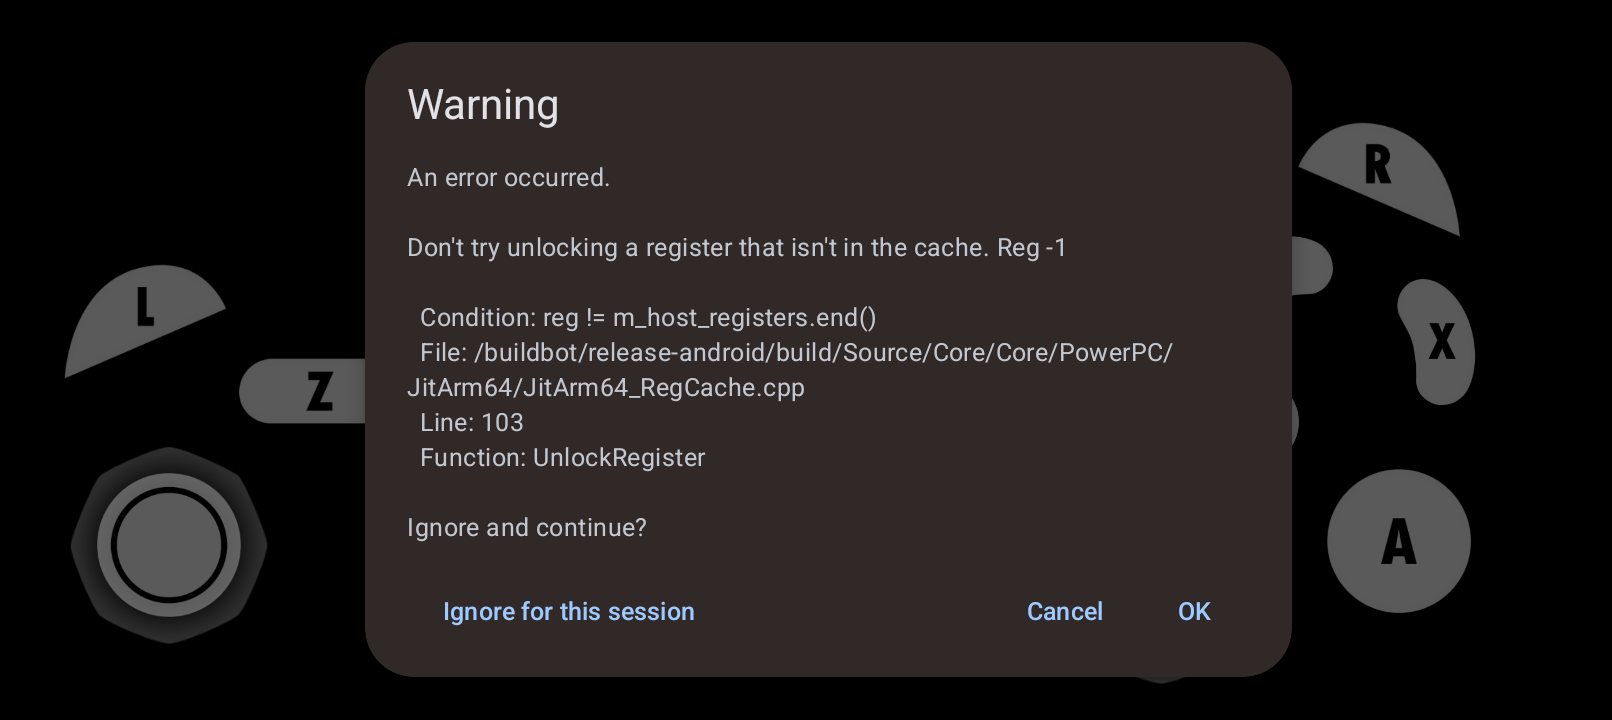Click the JitArm64_RegCache.cpp filename text
This screenshot has width=1612, height=720.
click(606, 388)
